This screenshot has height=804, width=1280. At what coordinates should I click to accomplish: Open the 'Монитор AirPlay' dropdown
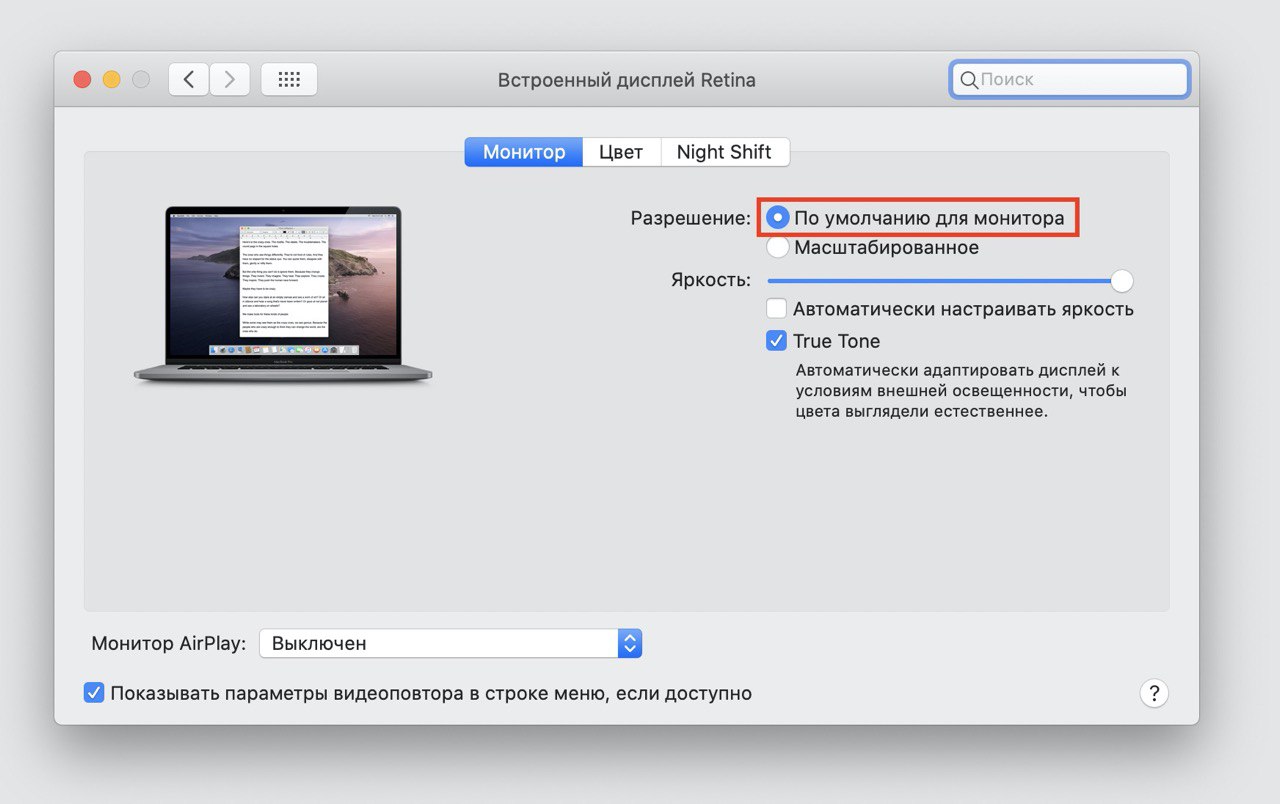coord(450,643)
